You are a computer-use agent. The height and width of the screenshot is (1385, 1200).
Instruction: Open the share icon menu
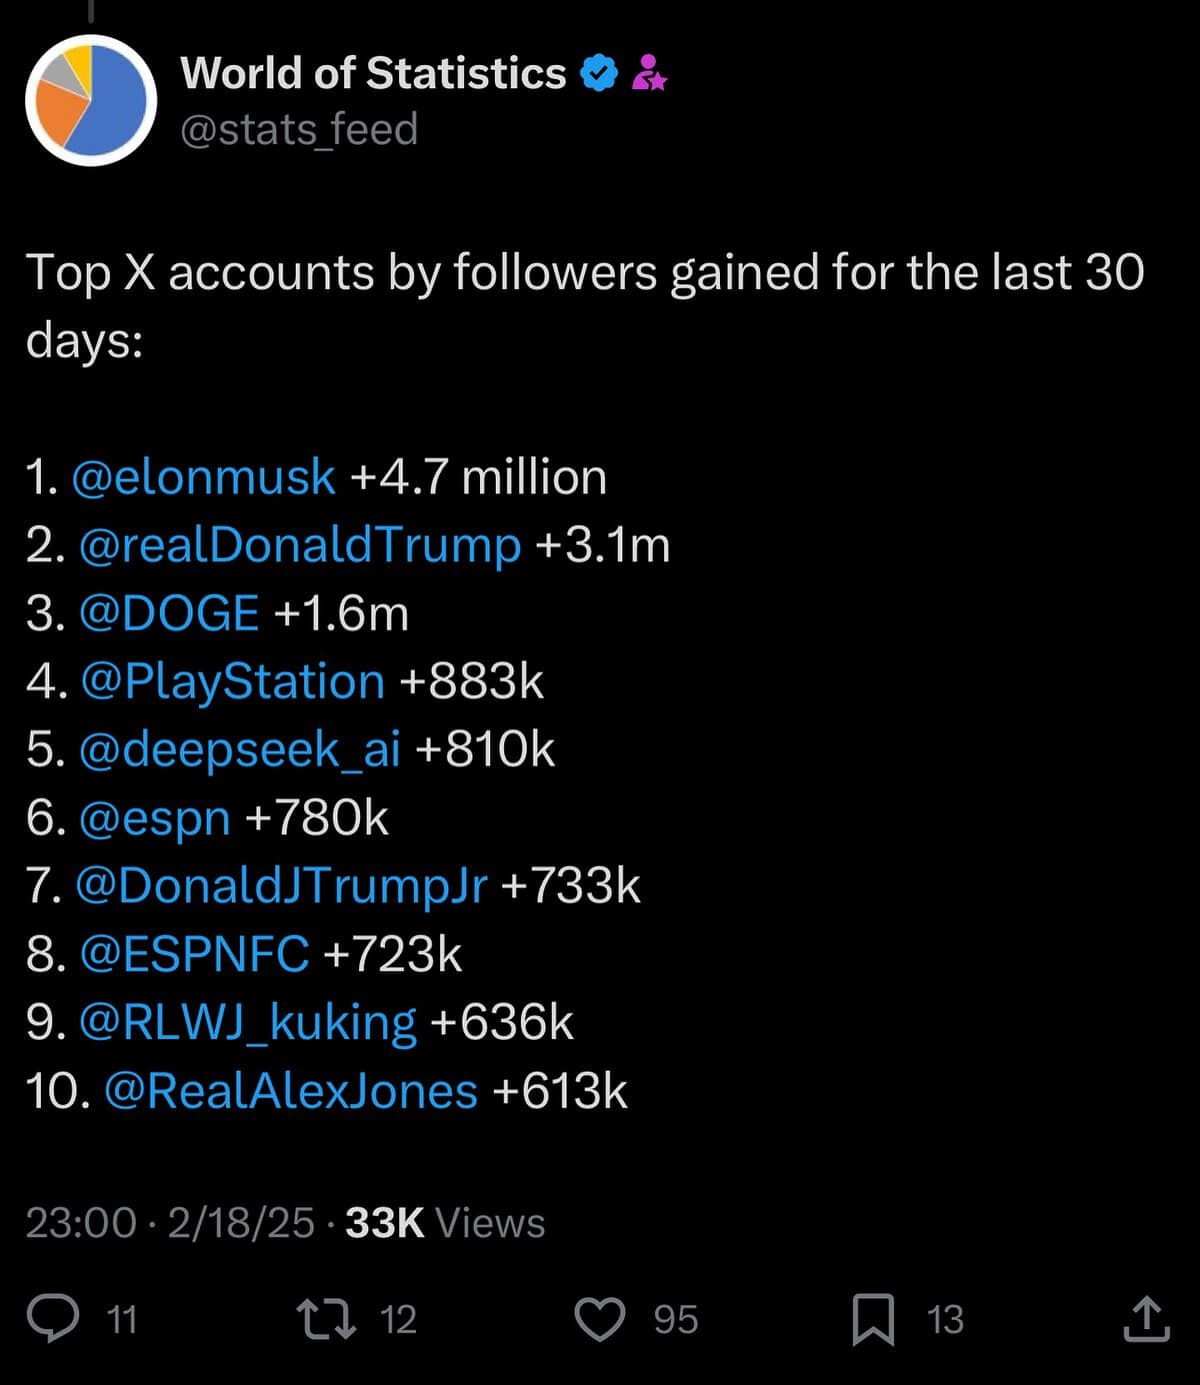pyautogui.click(x=1146, y=1319)
